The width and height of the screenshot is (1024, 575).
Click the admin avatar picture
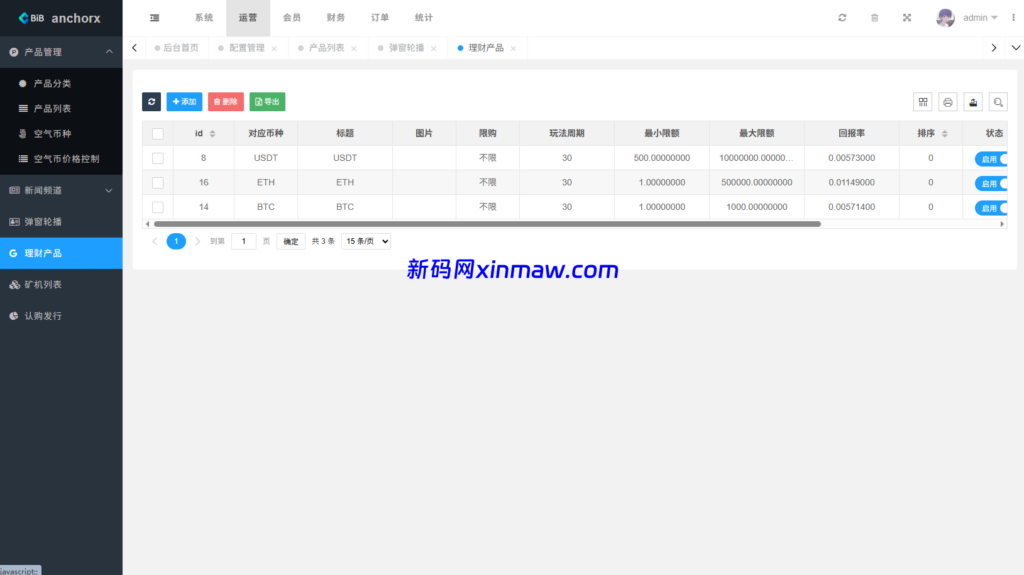[945, 18]
